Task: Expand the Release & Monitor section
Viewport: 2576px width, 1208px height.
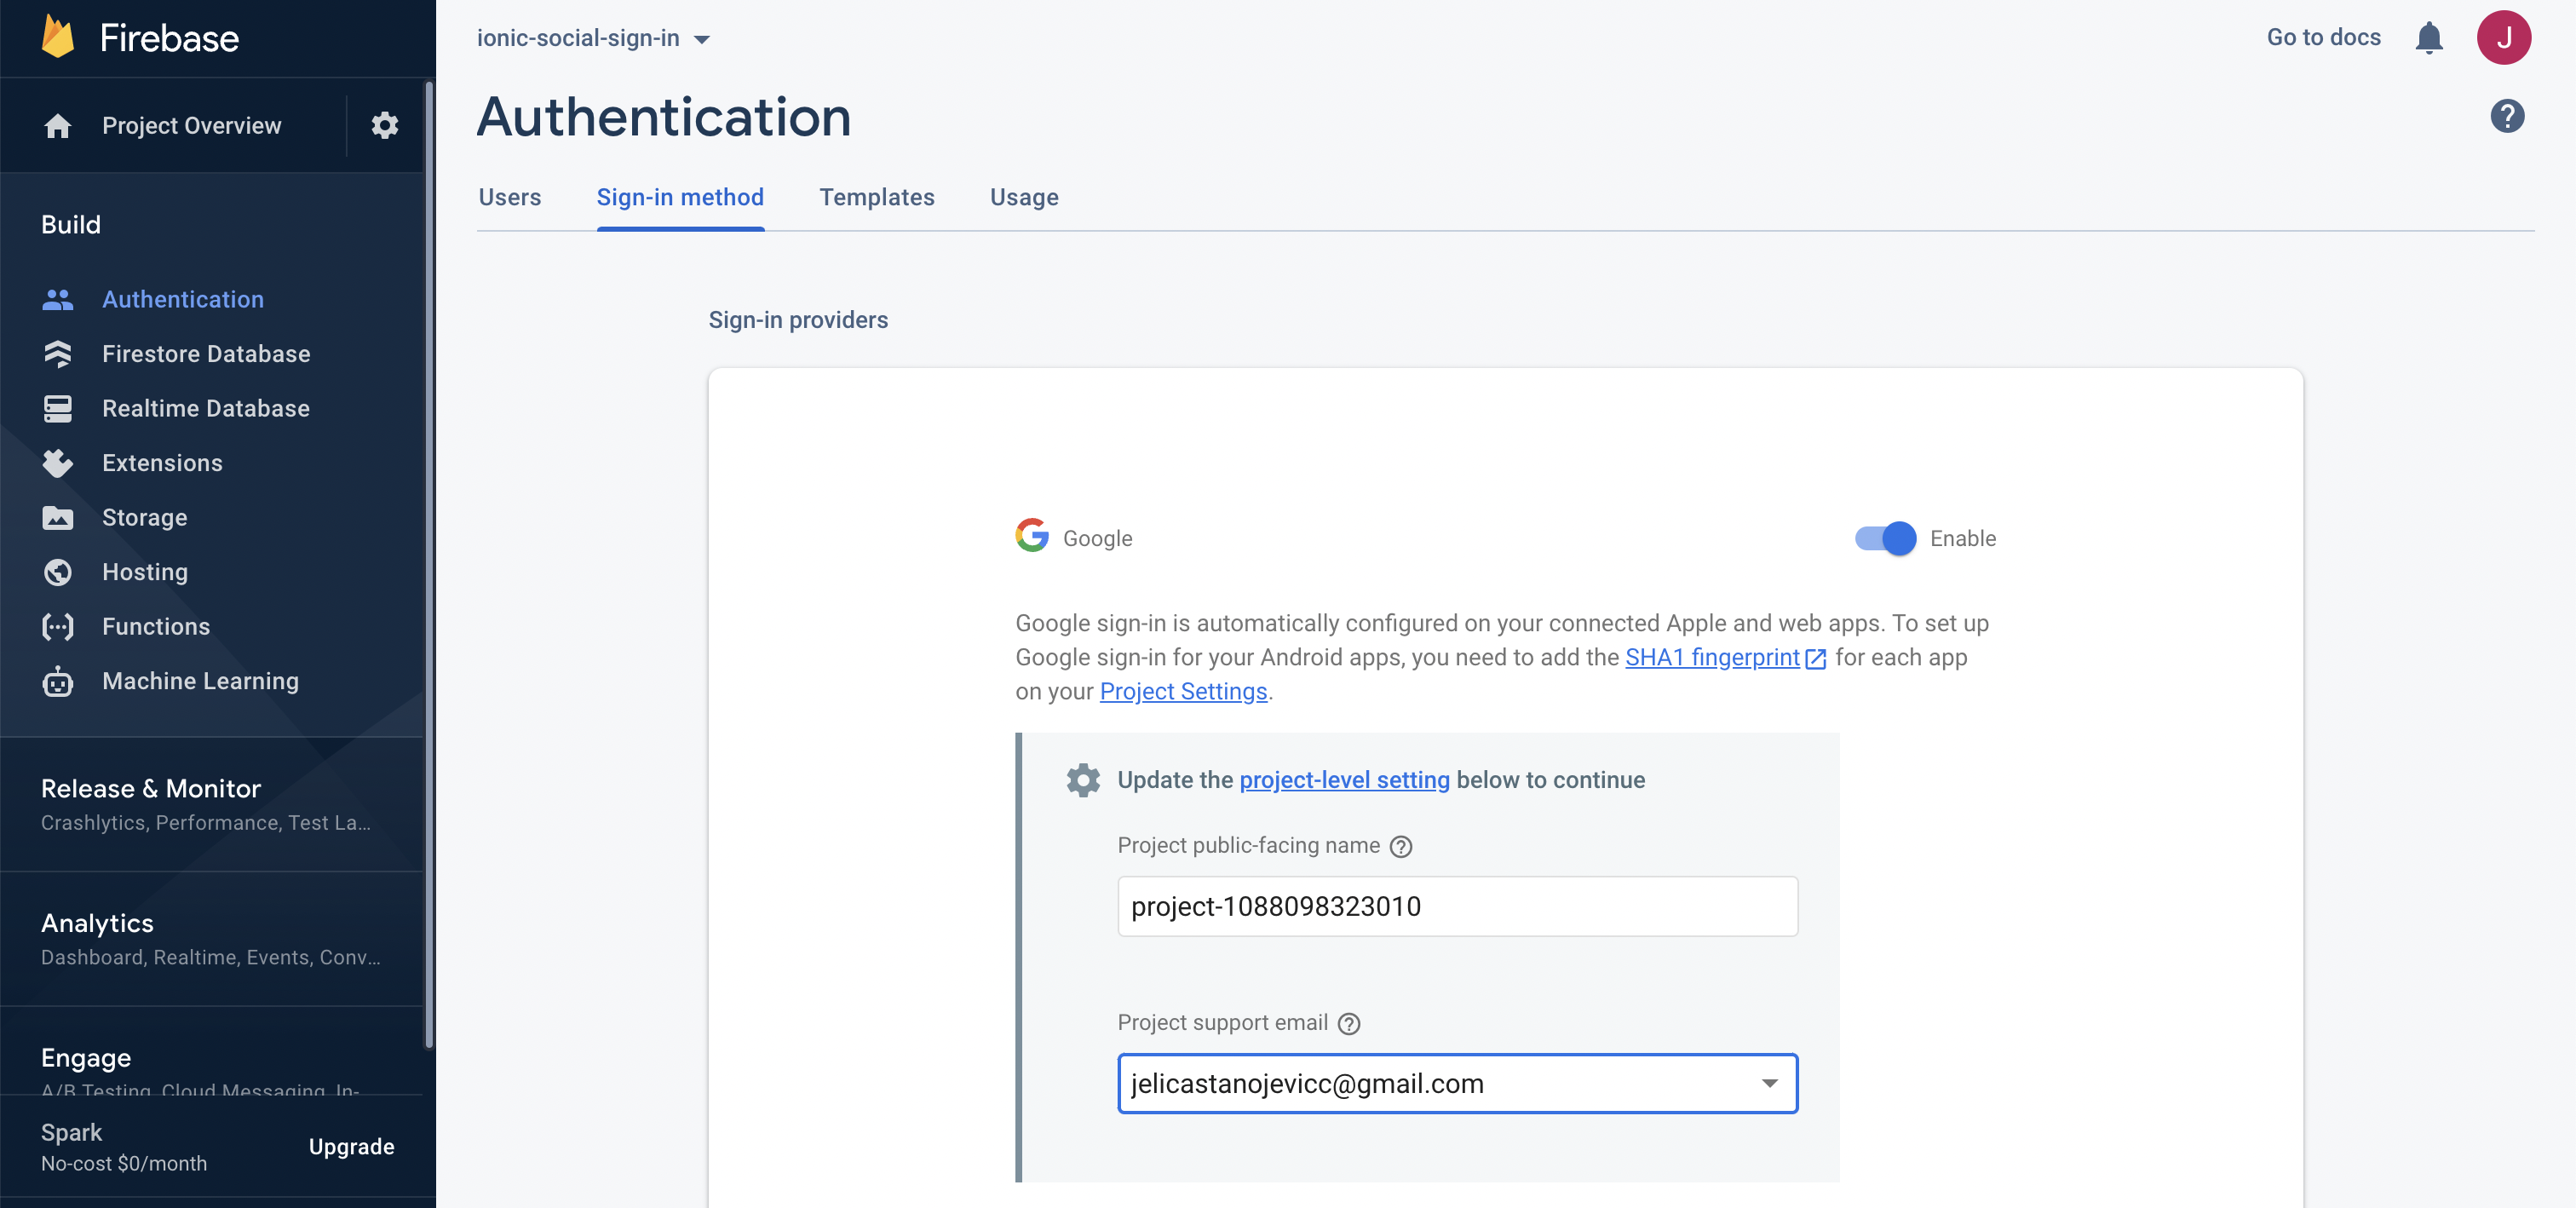Action: pyautogui.click(x=211, y=804)
